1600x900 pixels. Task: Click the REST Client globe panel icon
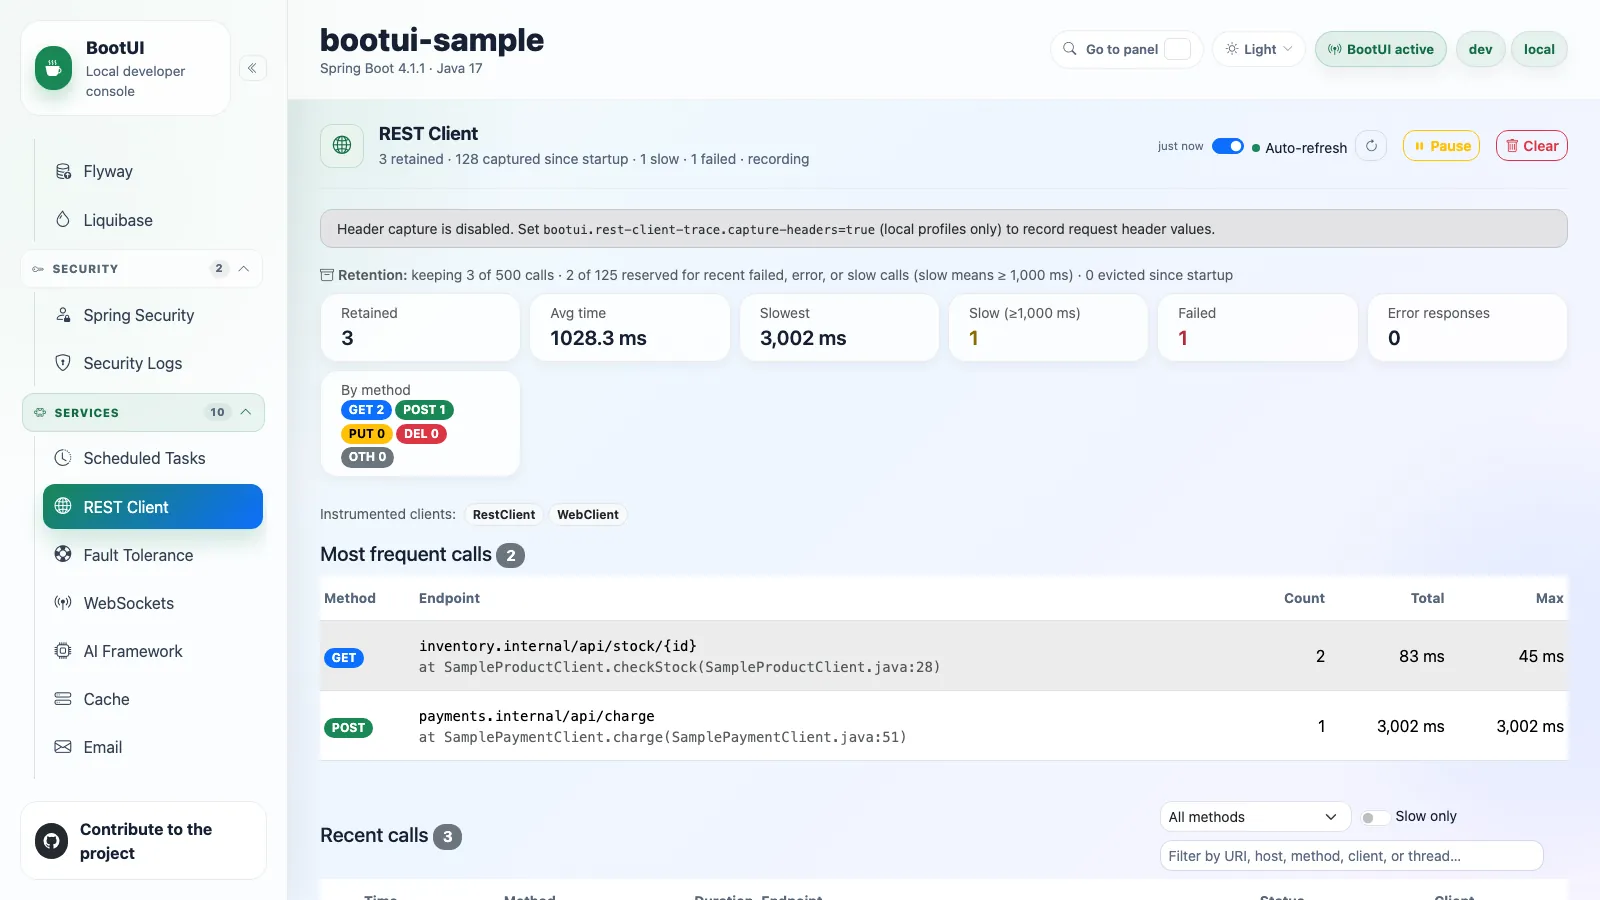[x=342, y=145]
